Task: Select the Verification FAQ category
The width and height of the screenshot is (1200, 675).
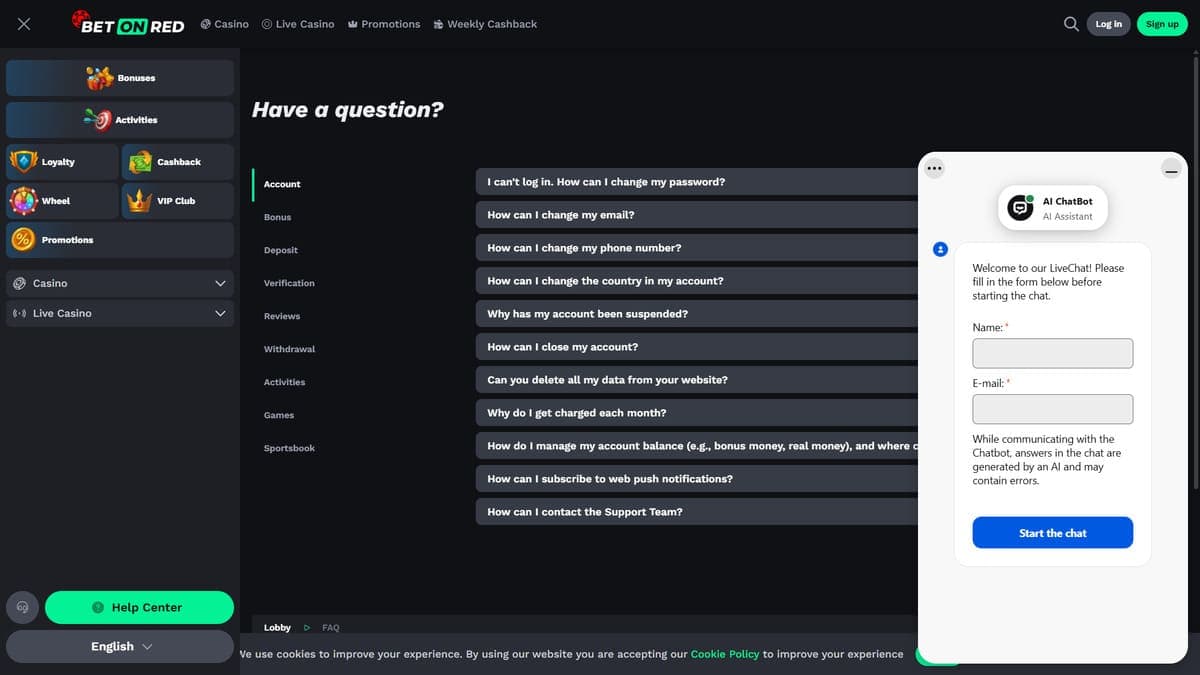Action: coord(289,283)
